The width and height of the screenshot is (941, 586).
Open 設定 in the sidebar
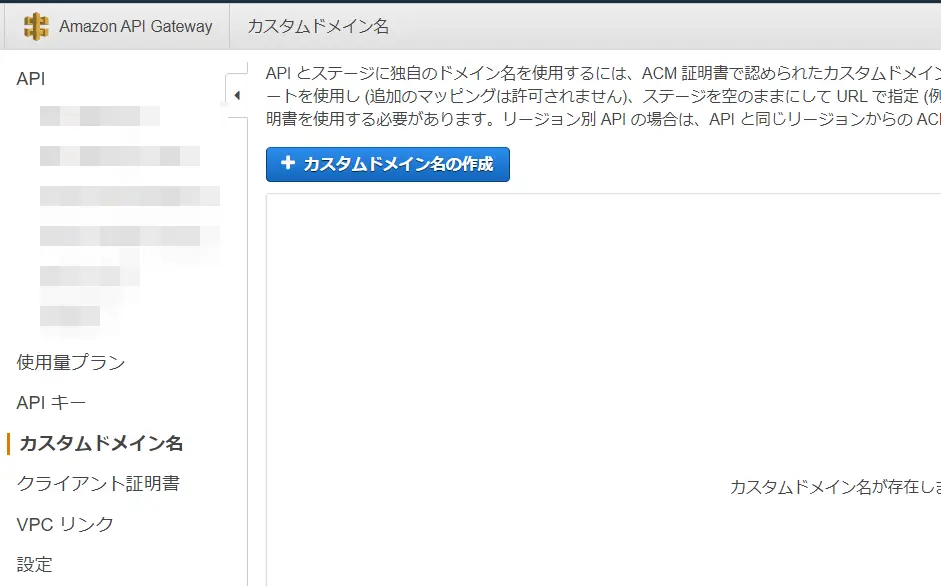pyautogui.click(x=34, y=564)
